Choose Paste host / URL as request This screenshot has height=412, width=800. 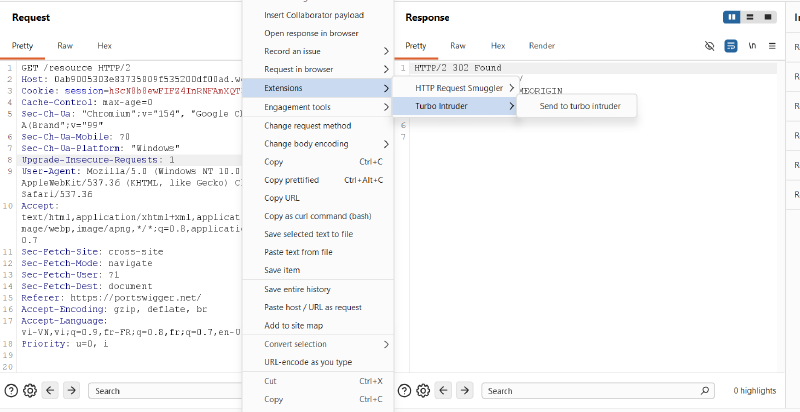pyautogui.click(x=318, y=307)
